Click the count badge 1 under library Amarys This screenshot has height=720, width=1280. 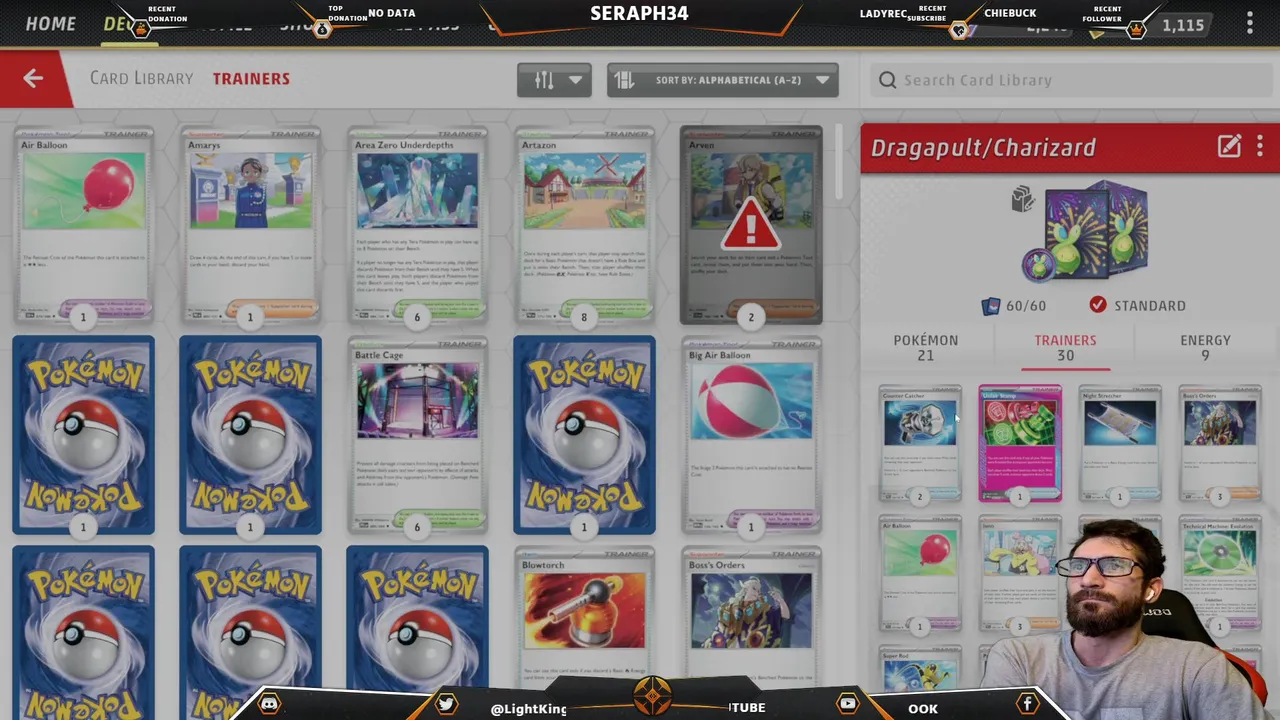[x=250, y=317]
